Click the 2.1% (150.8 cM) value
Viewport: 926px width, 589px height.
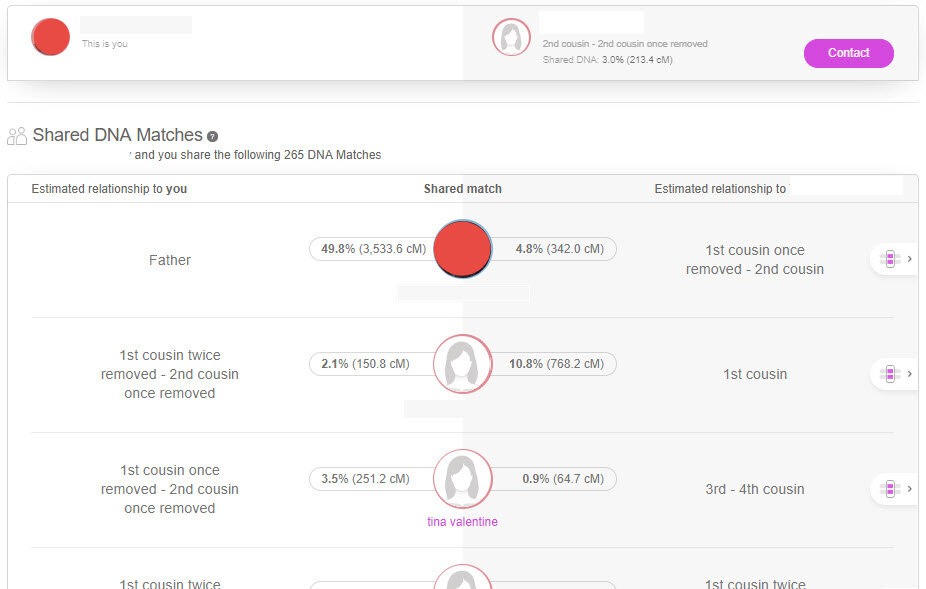pyautogui.click(x=365, y=364)
